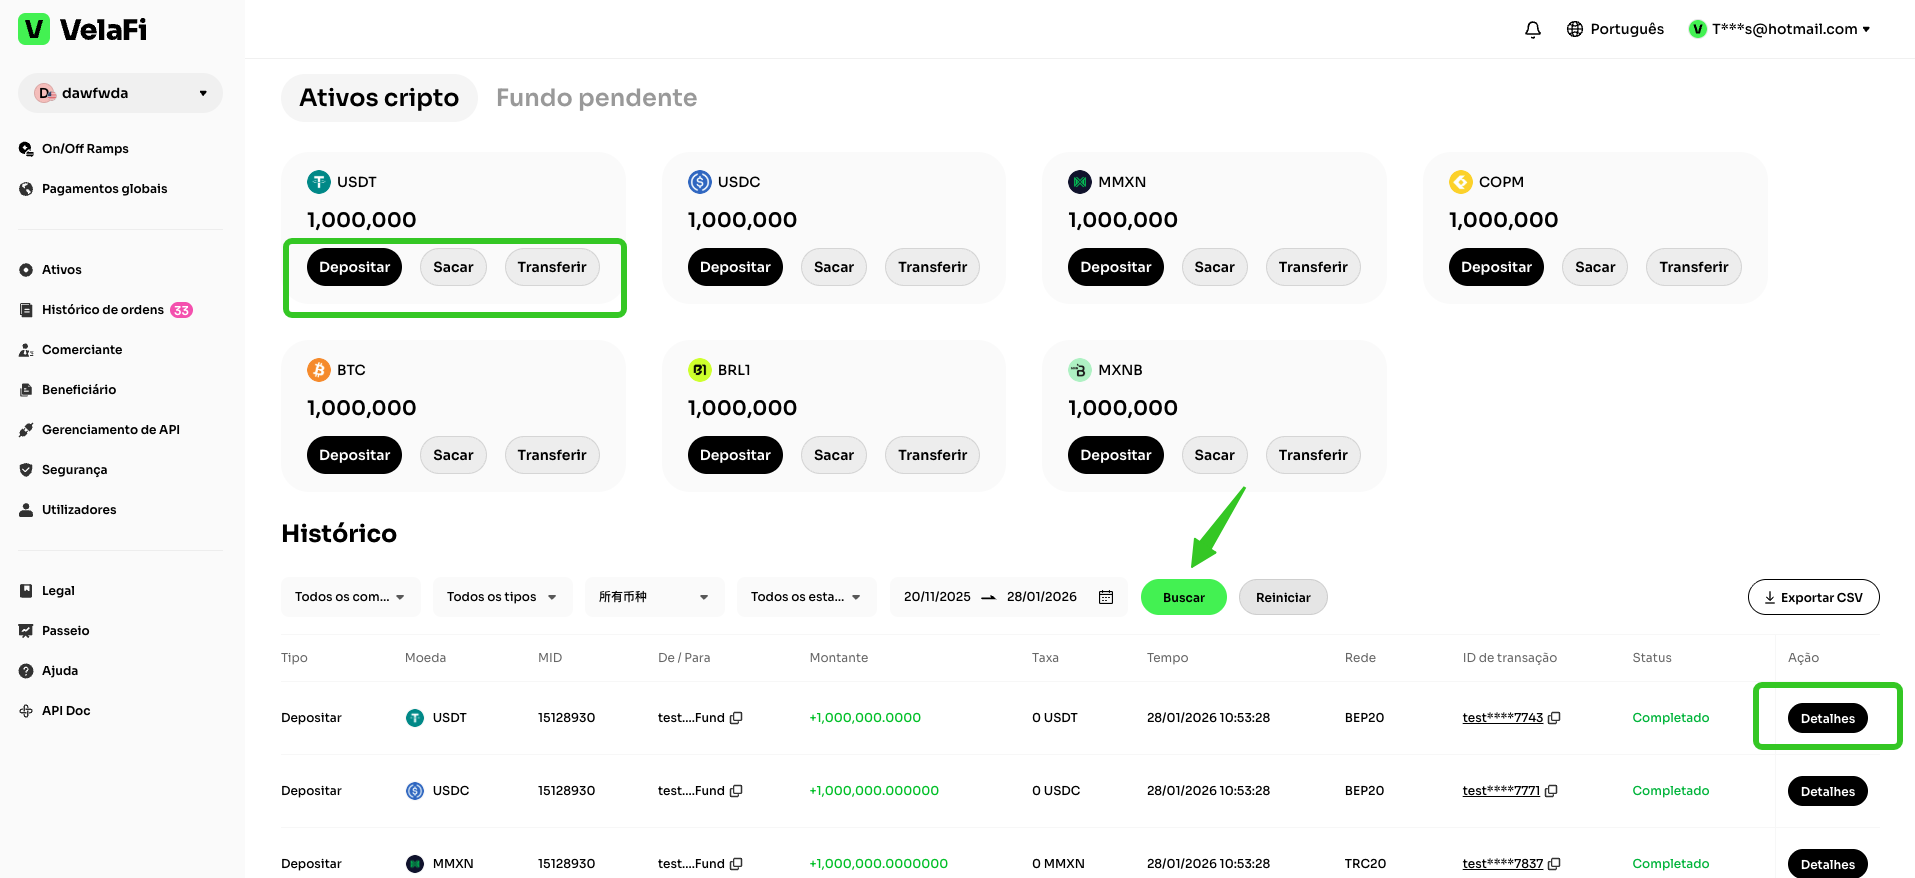1915x878 pixels.
Task: Click the VelaFi logo
Action: click(83, 30)
